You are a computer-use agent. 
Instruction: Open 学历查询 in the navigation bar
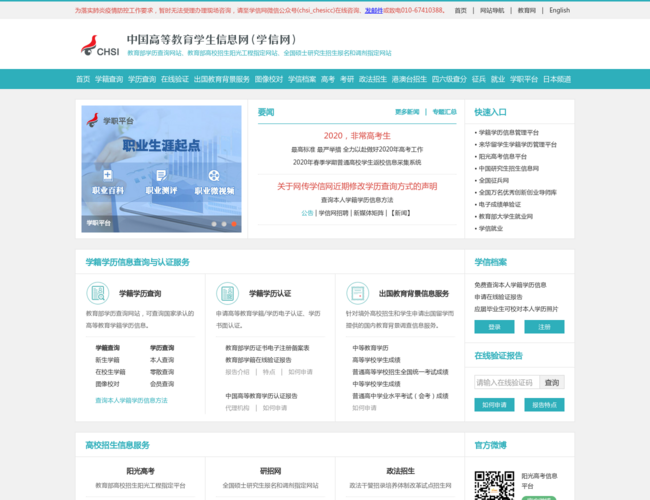[x=142, y=79]
